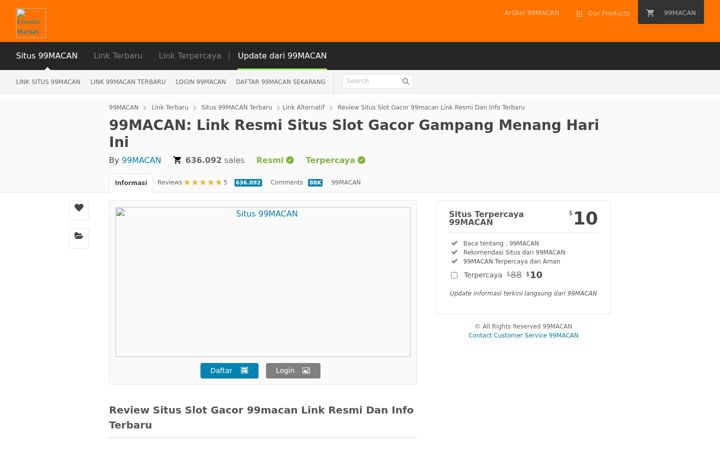The height and width of the screenshot is (450, 720).
Task: Click the five-star rating icons
Action: point(202,182)
